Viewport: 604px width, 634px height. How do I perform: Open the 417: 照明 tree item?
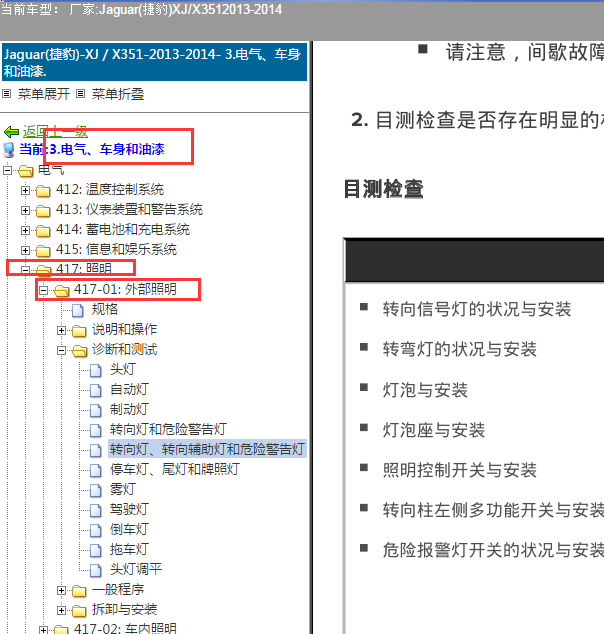(84, 268)
